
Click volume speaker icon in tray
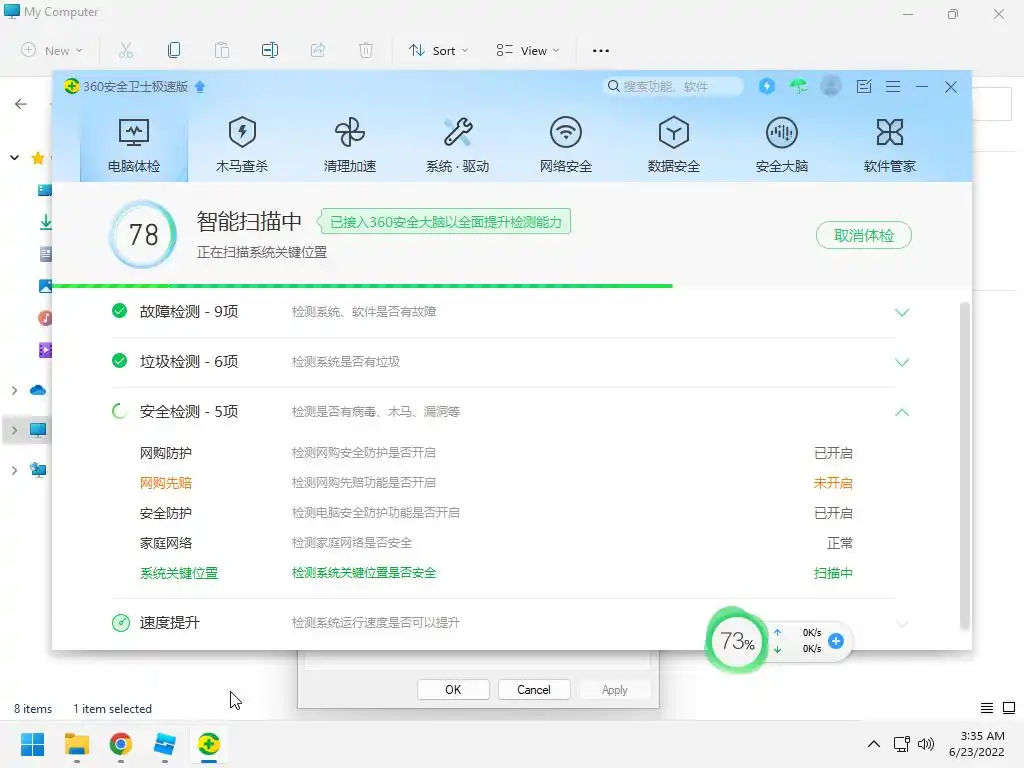pyautogui.click(x=926, y=744)
